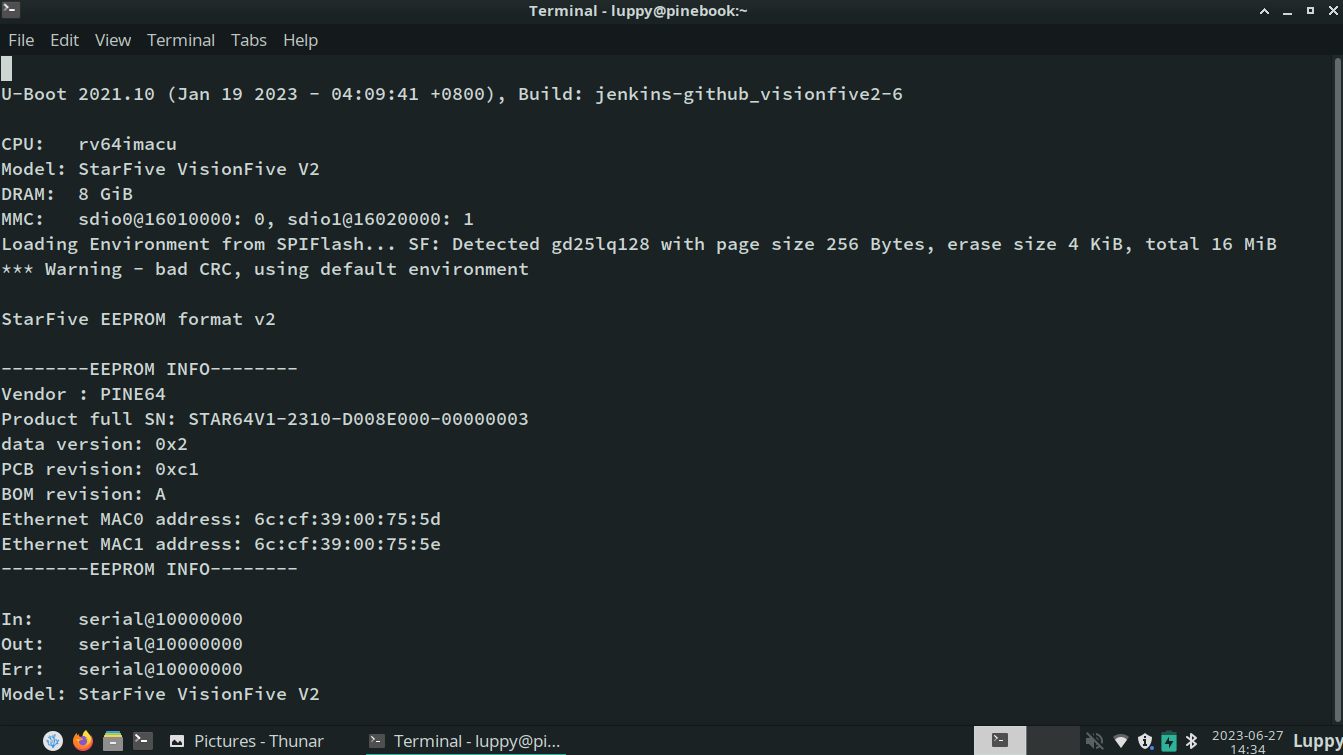This screenshot has height=755, width=1343.
Task: Click 'Vendor : PINE64' line
Action: click(x=83, y=394)
